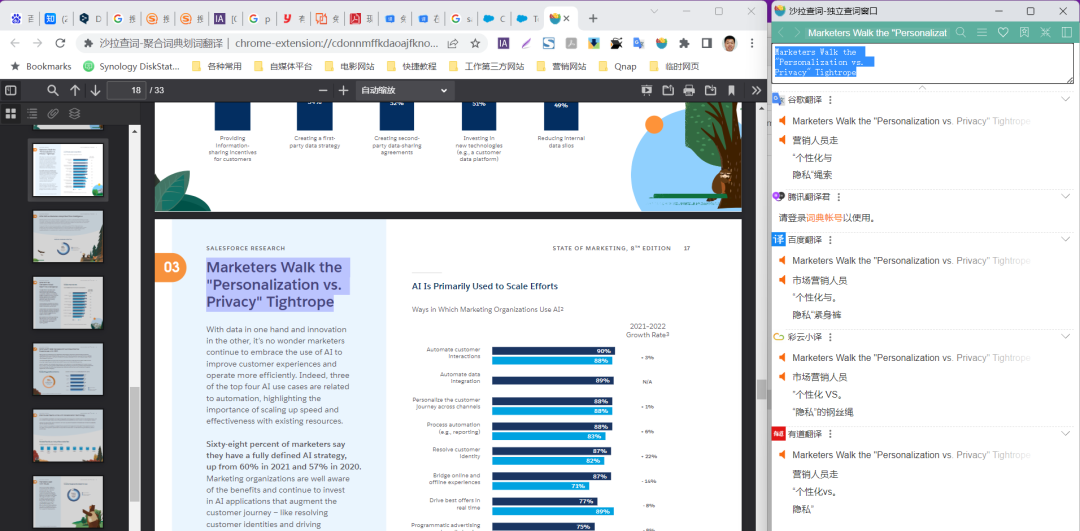This screenshot has width=1080, height=531.
Task: Open Chrome Extensions puzzle icon
Action: click(x=684, y=43)
